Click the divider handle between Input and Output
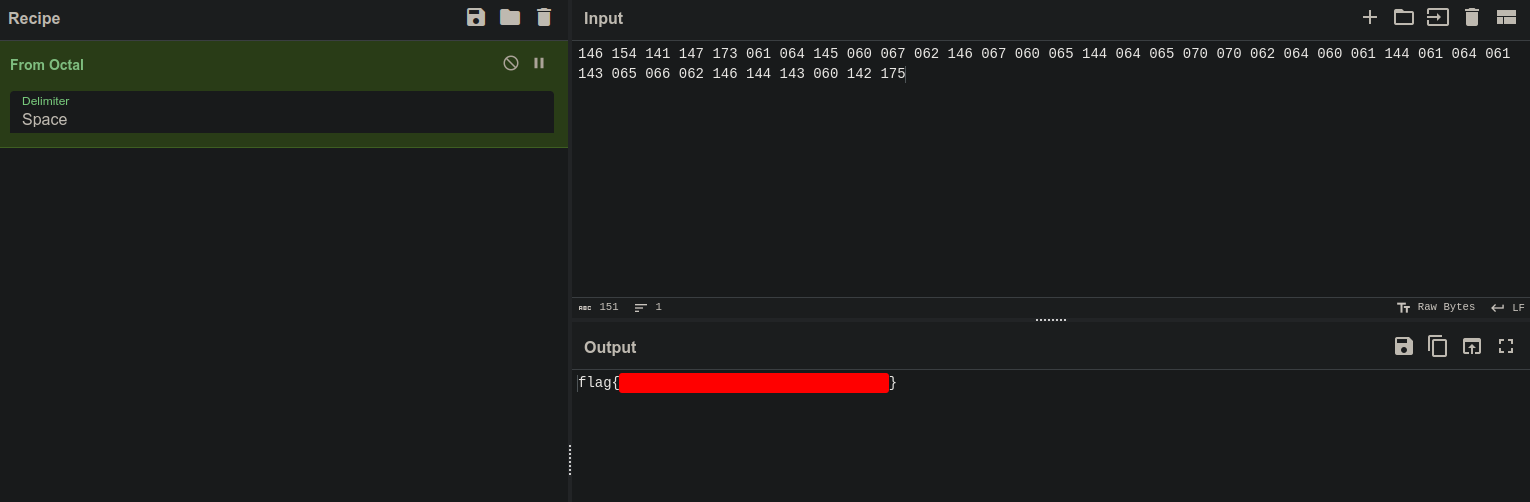 (x=1050, y=320)
